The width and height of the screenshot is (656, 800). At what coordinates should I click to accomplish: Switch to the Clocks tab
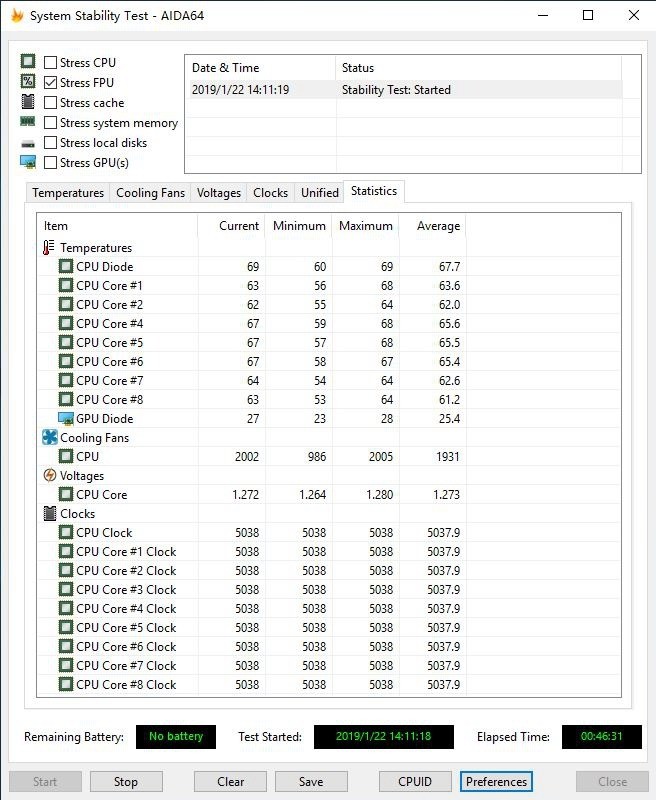[270, 193]
